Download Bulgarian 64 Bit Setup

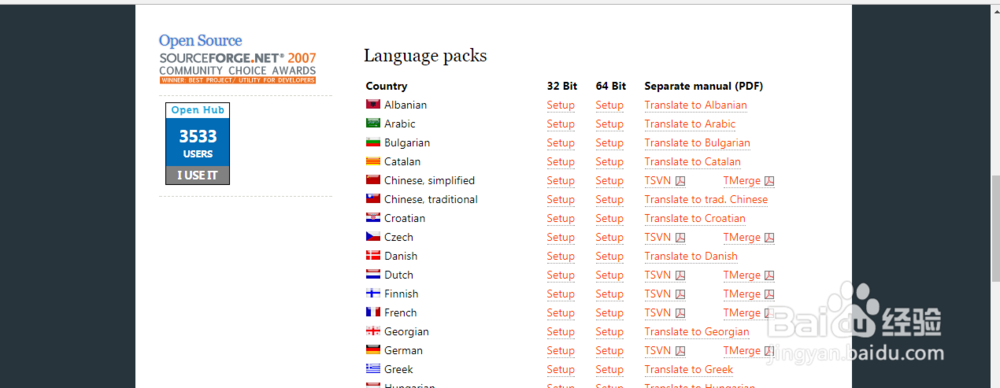[609, 143]
